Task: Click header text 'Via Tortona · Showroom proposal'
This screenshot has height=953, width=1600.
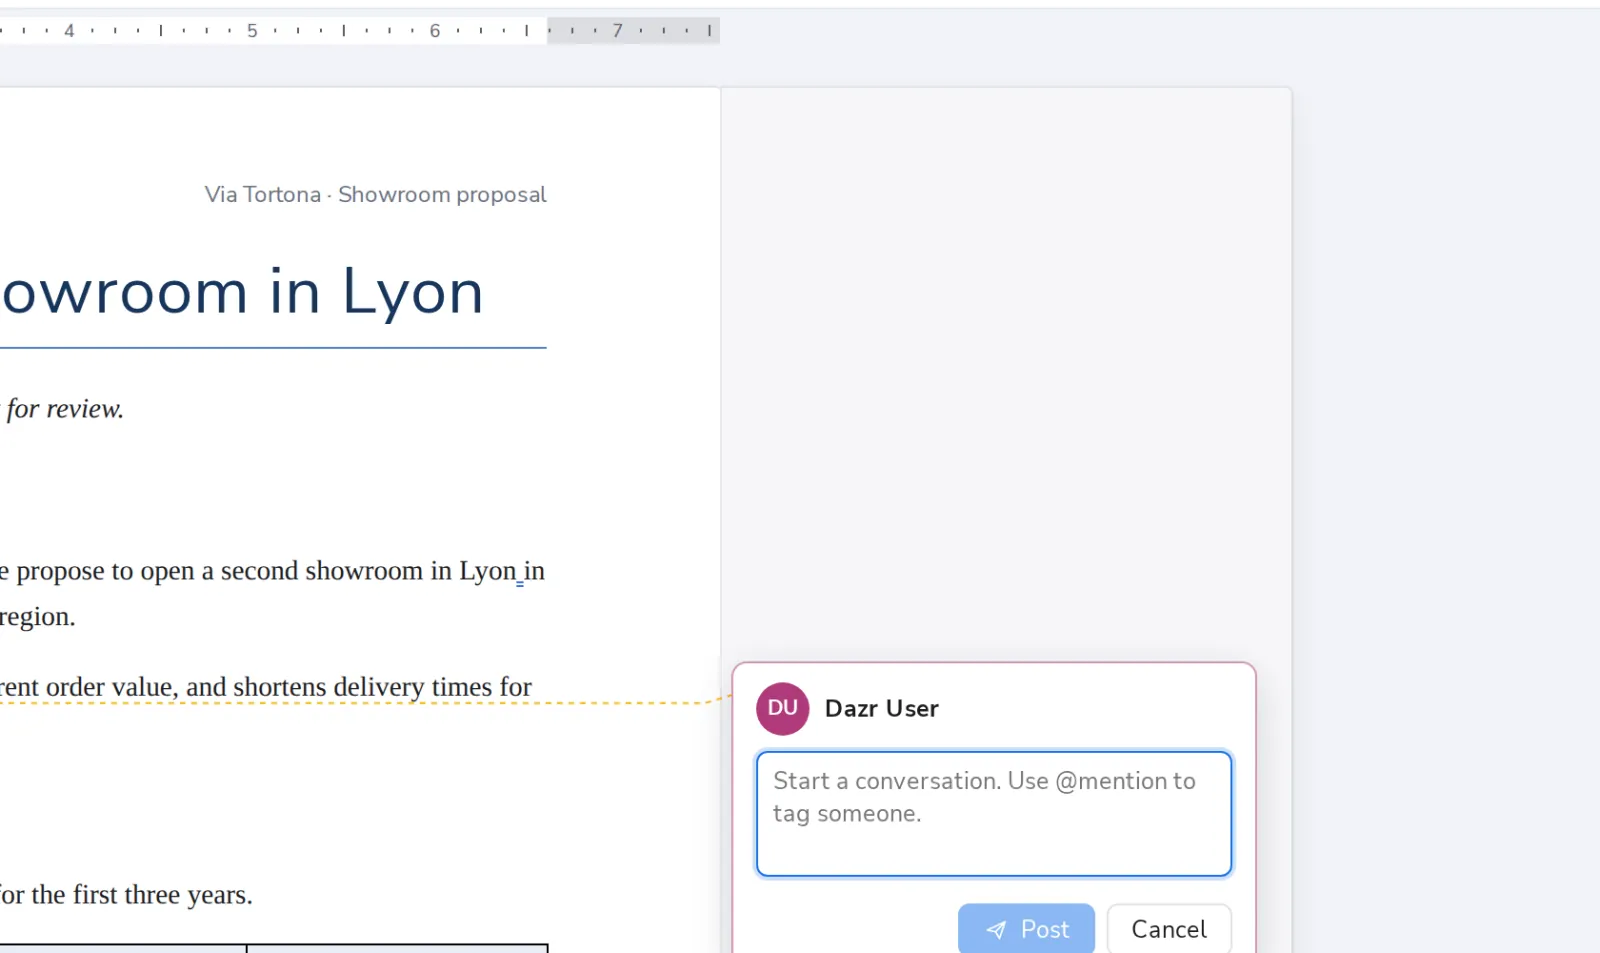Action: coord(375,194)
